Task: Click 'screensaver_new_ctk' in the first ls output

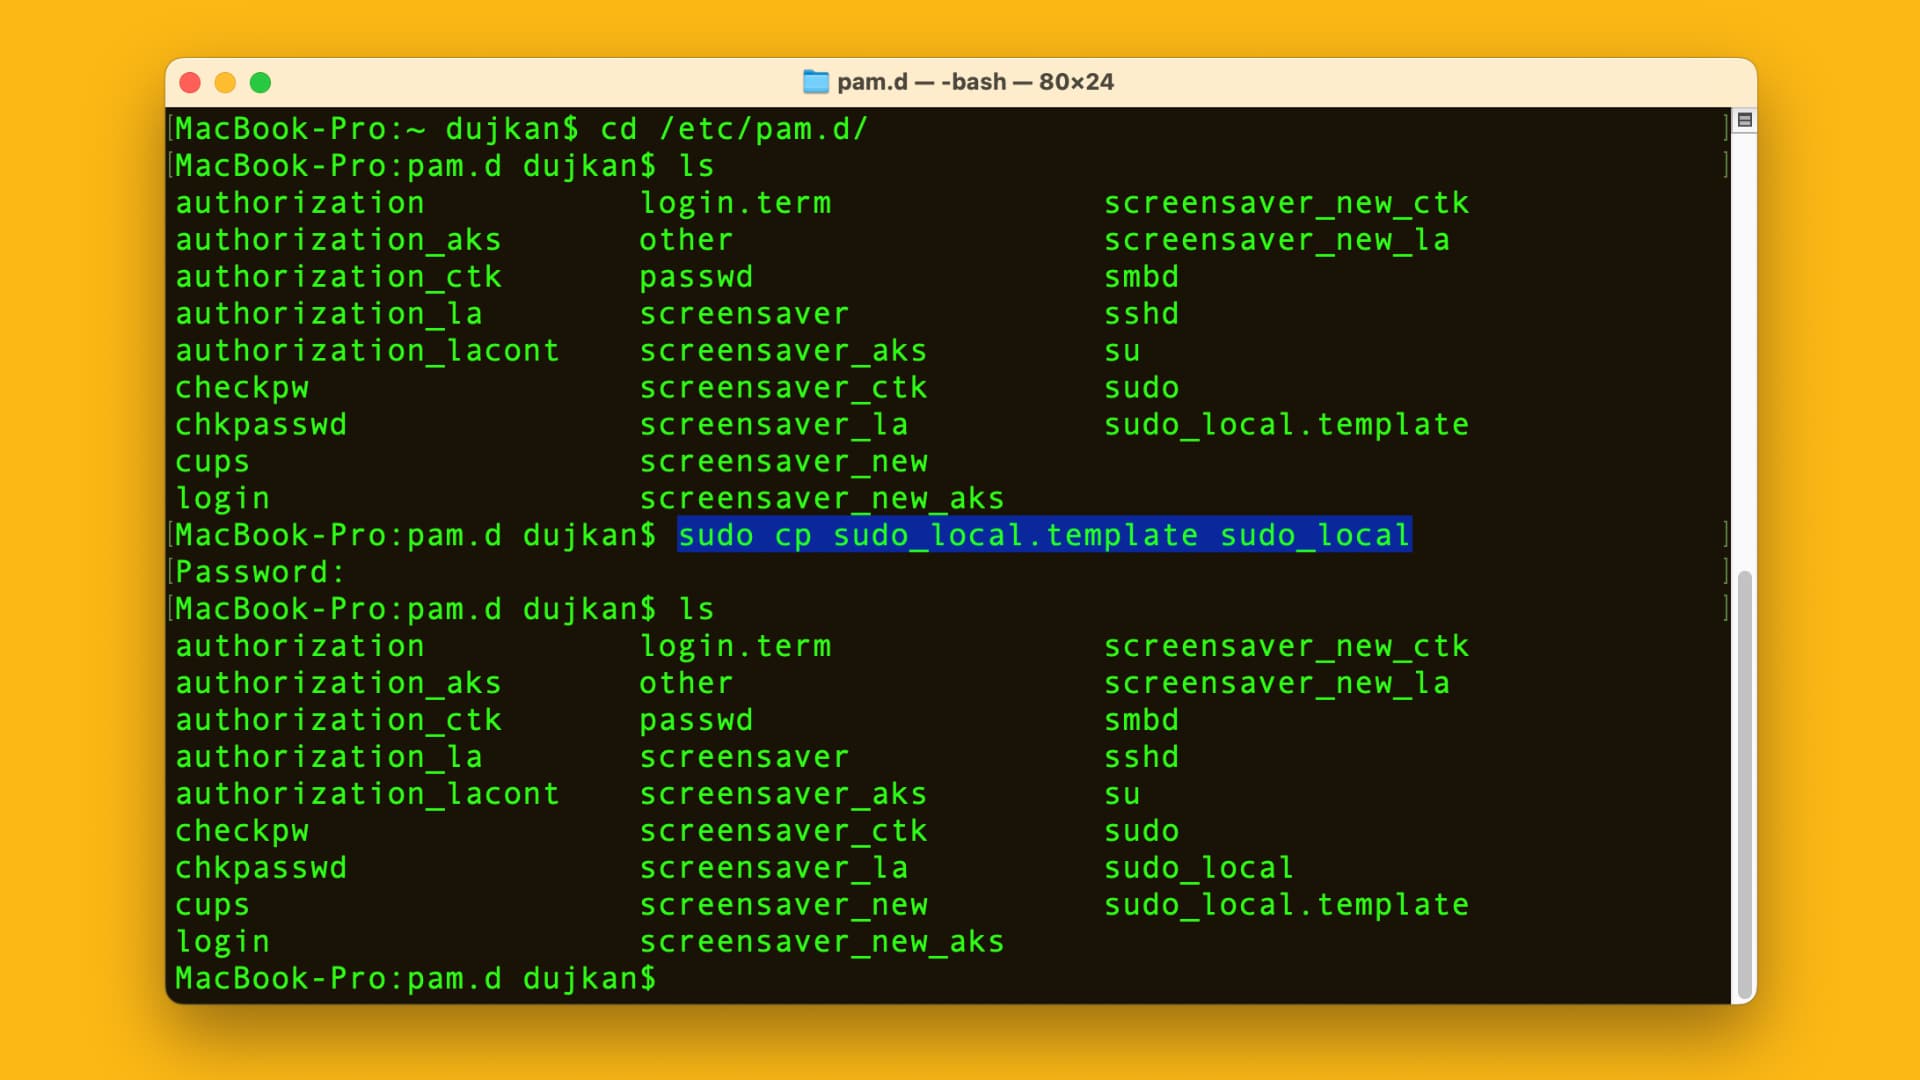Action: pyautogui.click(x=1286, y=203)
